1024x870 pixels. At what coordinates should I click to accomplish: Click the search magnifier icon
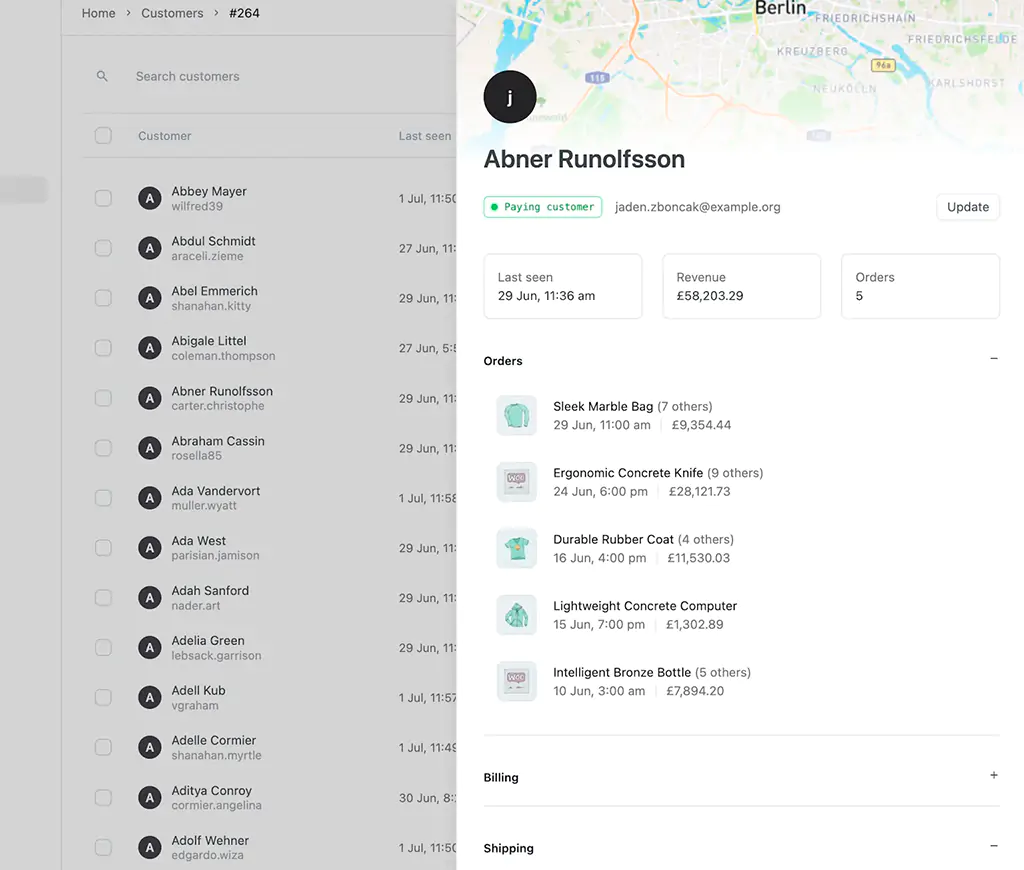(102, 76)
